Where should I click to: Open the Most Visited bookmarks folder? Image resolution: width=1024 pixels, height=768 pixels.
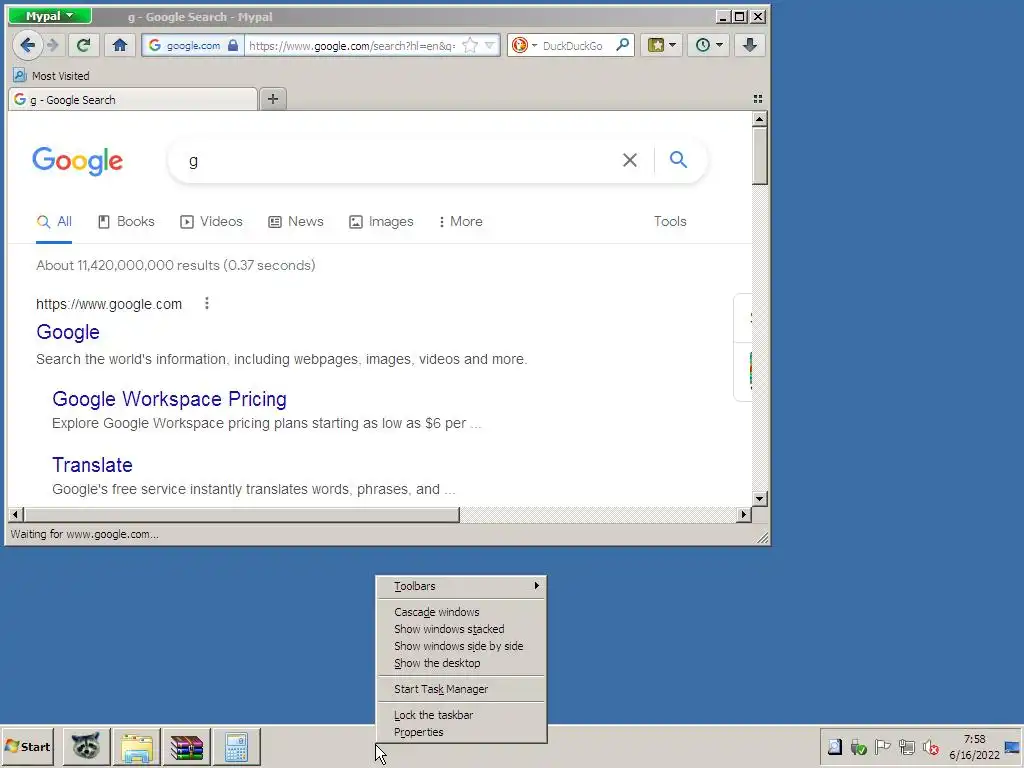pyautogui.click(x=52, y=76)
